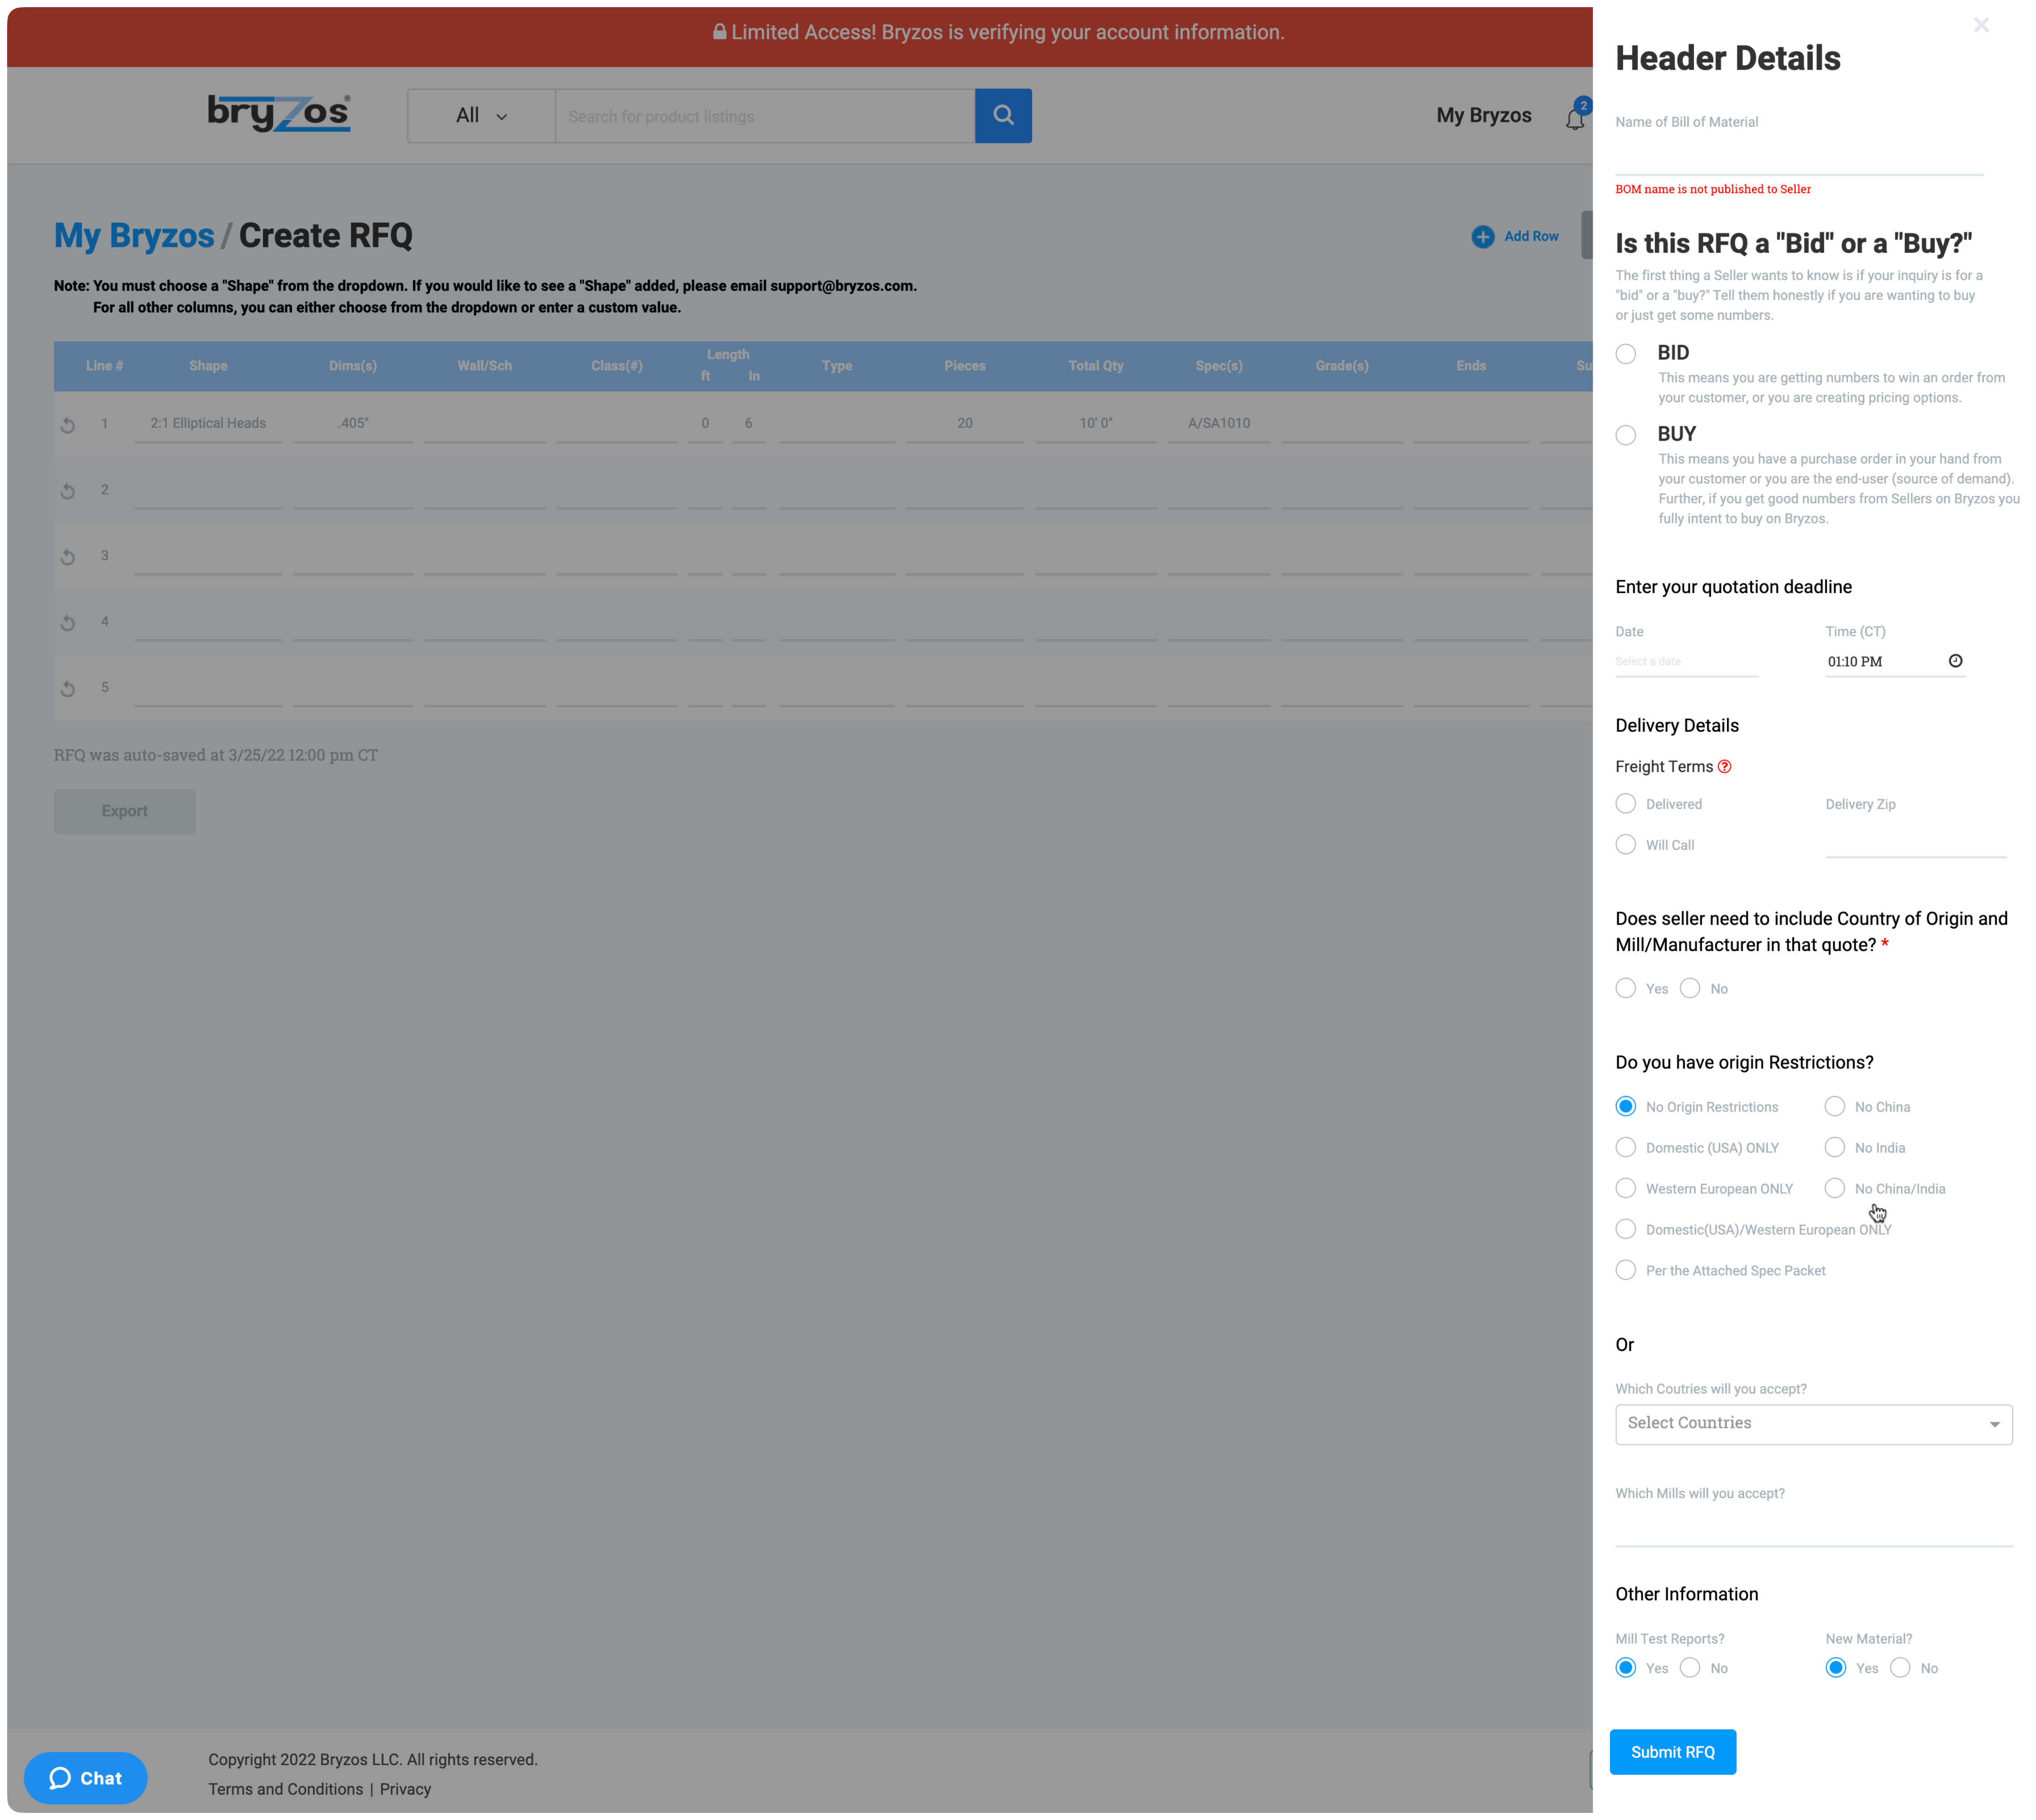This screenshot has height=1820, width=2036.
Task: Click the Freight Terms help icon
Action: [1724, 767]
